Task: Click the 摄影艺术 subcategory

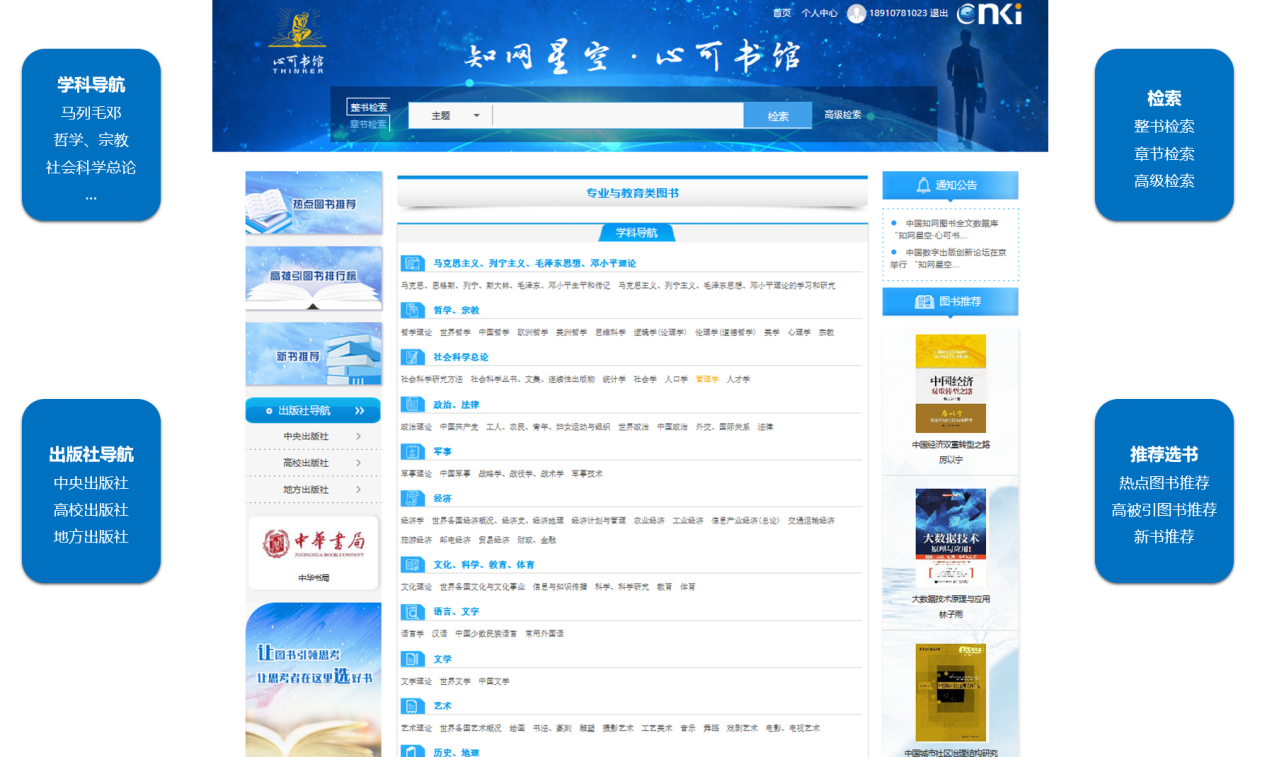Action: coord(618,728)
